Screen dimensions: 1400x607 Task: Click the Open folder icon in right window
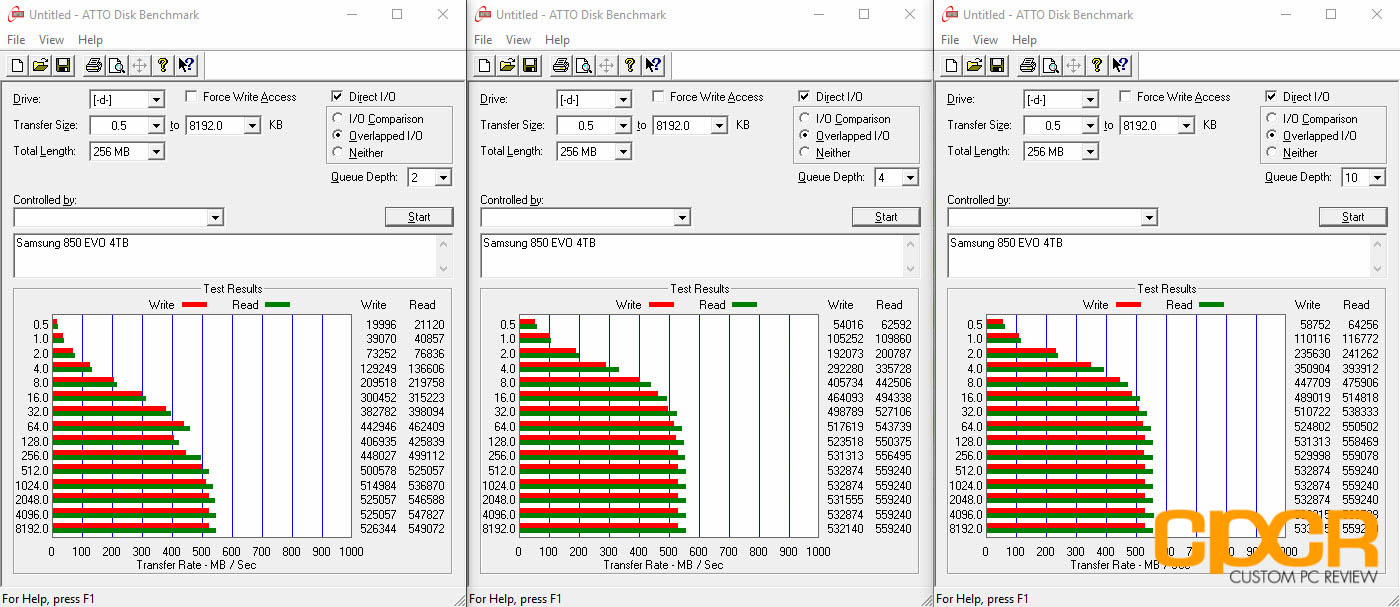tap(974, 66)
